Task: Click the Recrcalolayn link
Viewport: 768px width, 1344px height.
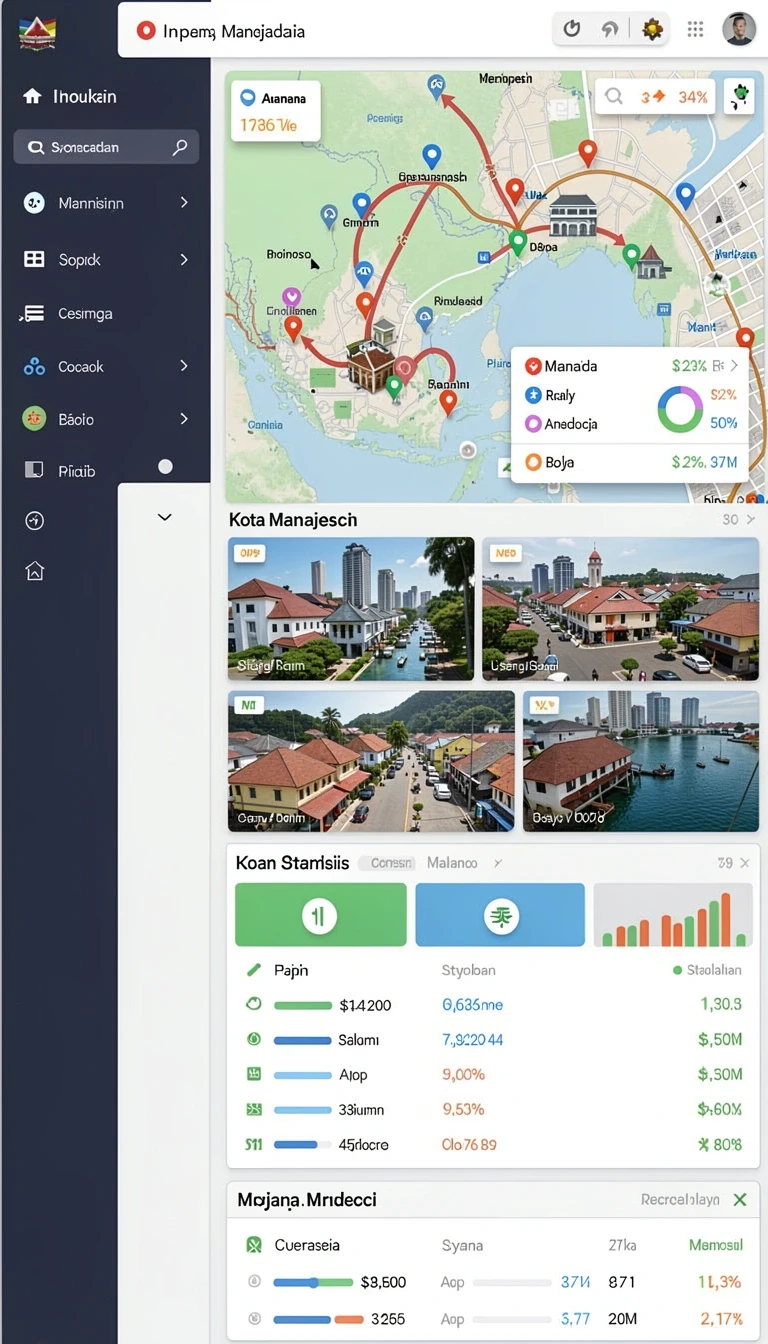Action: click(680, 1199)
